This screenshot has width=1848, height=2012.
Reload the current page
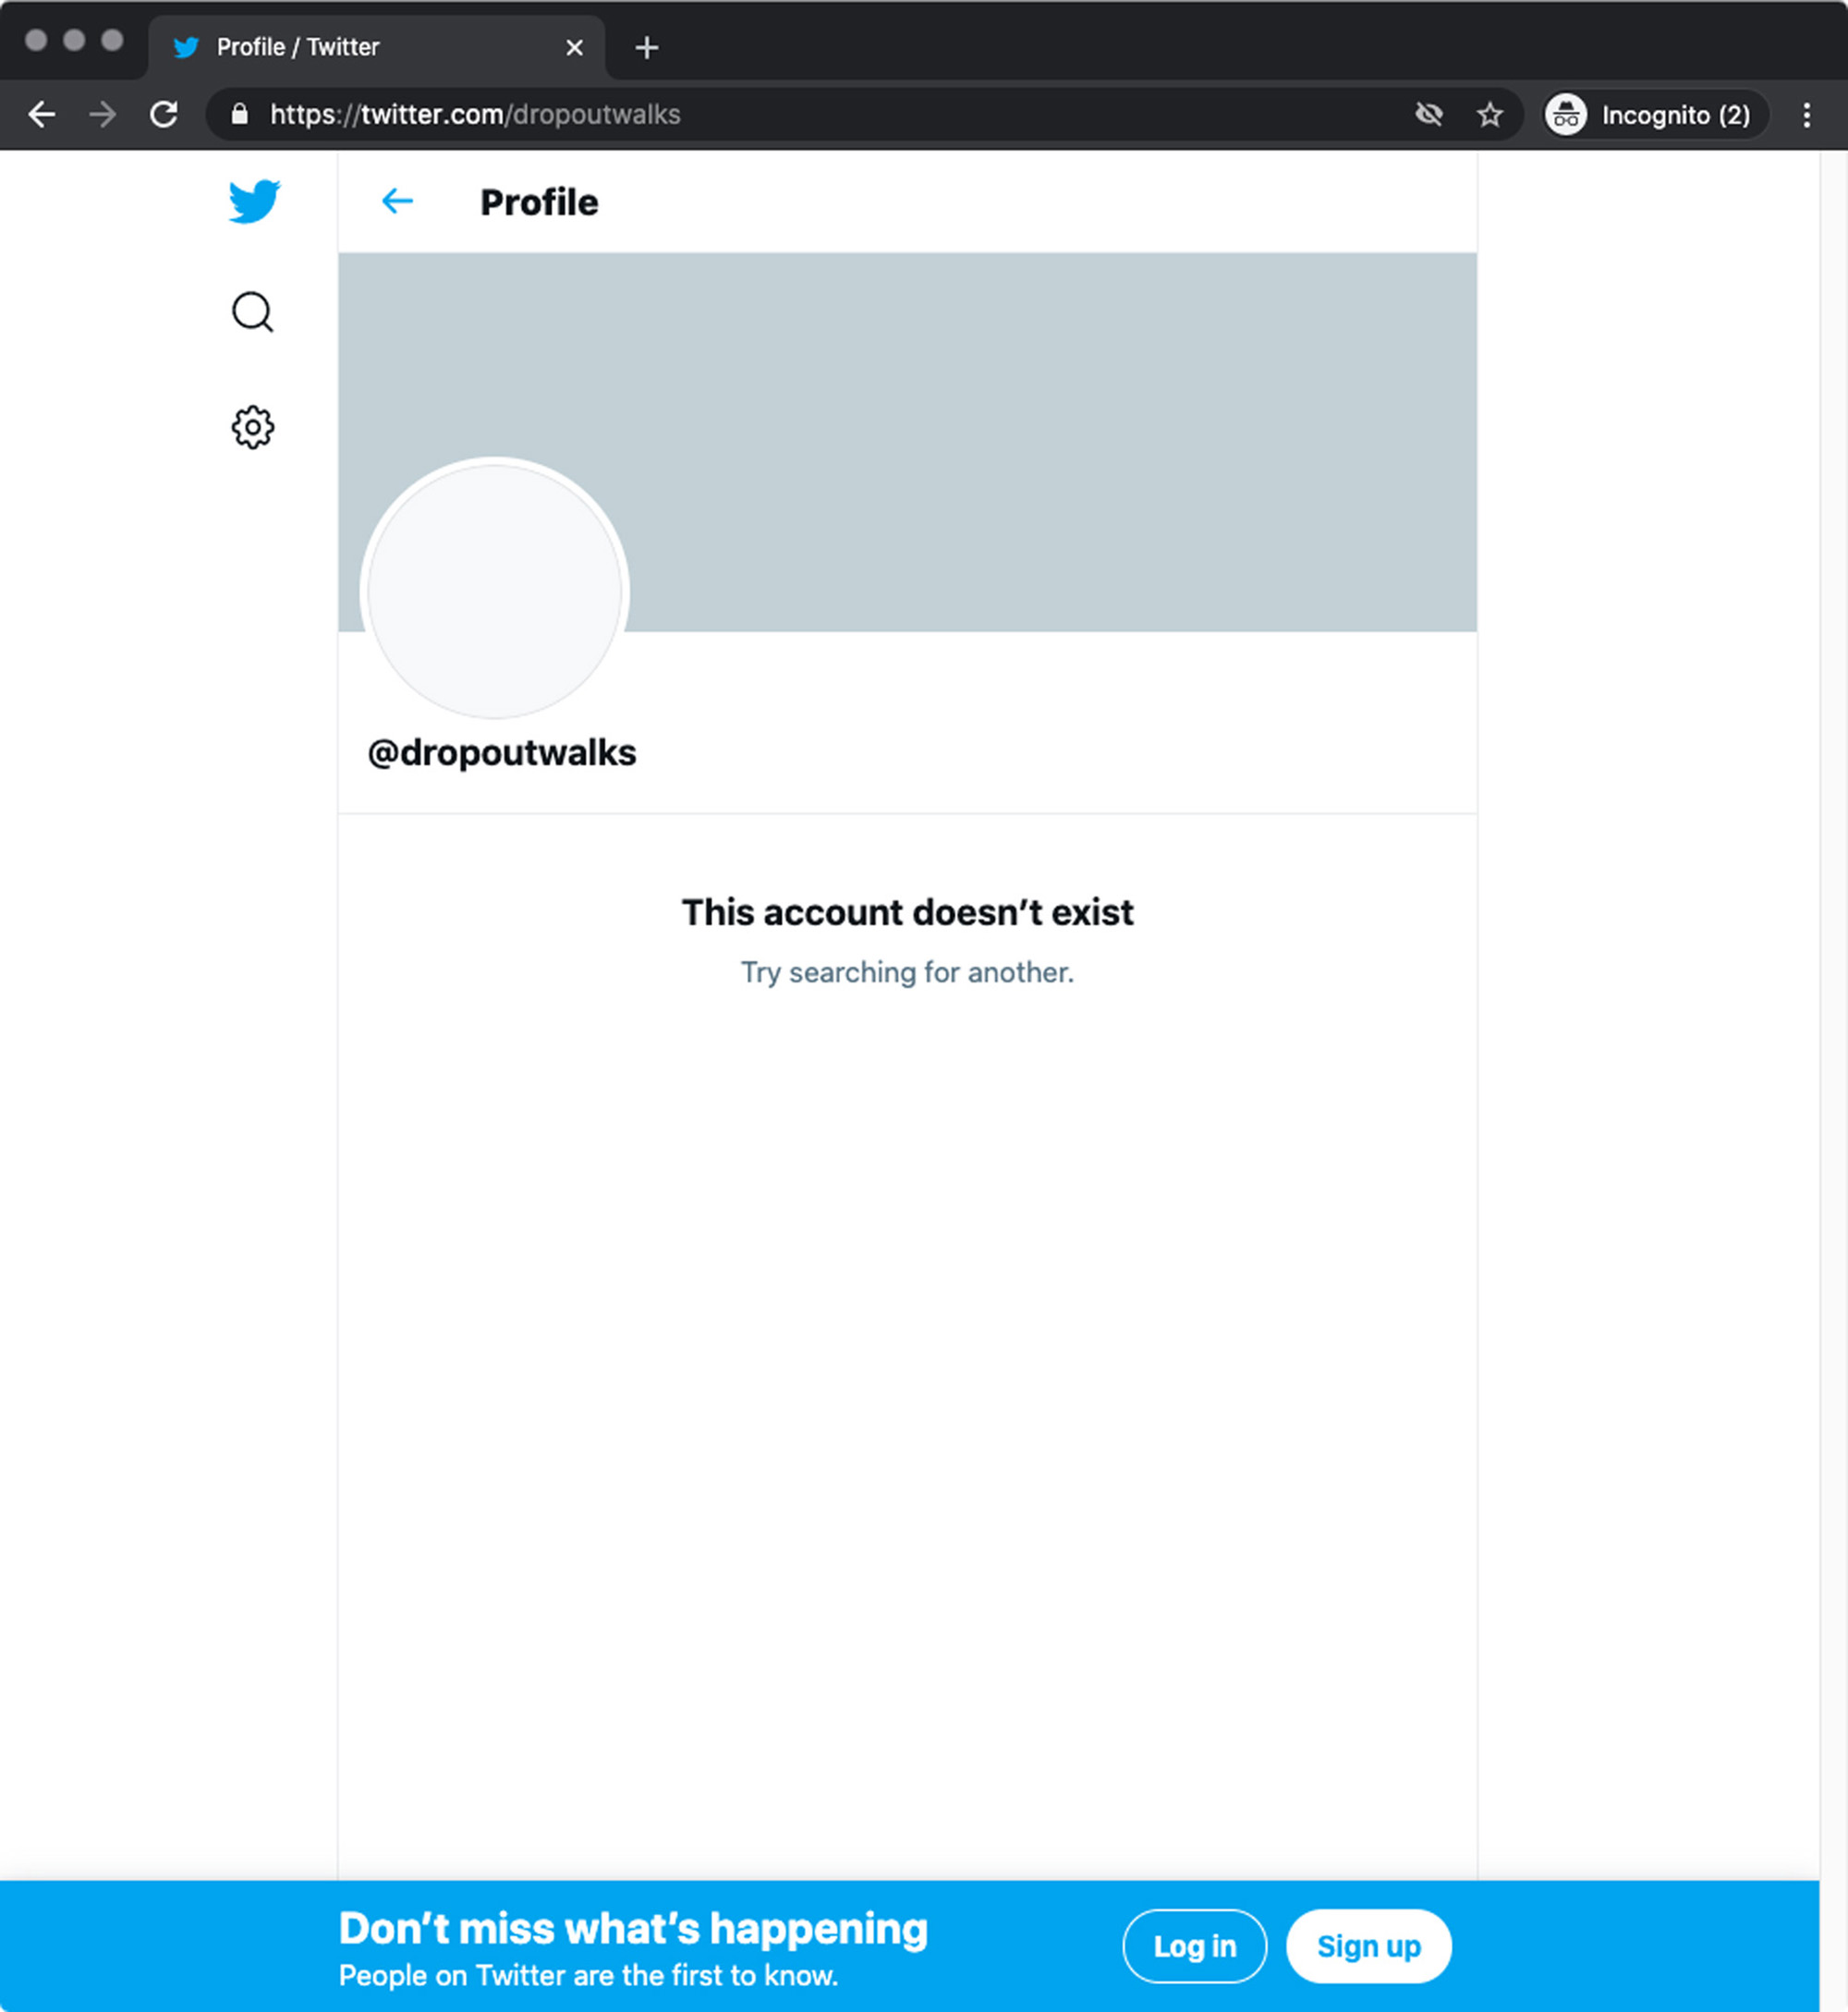(x=164, y=115)
